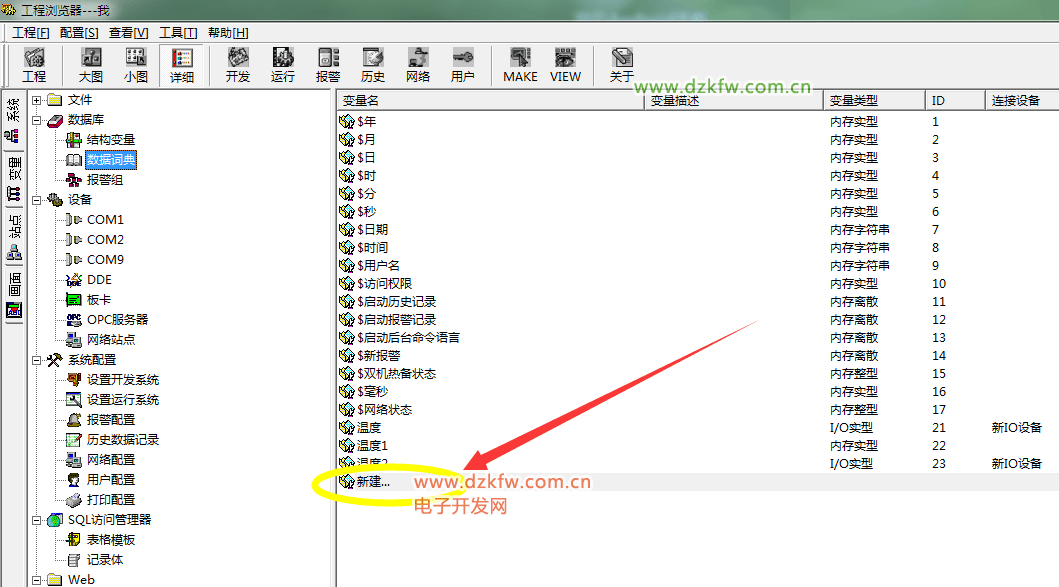Image resolution: width=1059 pixels, height=587 pixels.
Task: Collapse the 数据库 tree node
Action: pyautogui.click(x=37, y=120)
